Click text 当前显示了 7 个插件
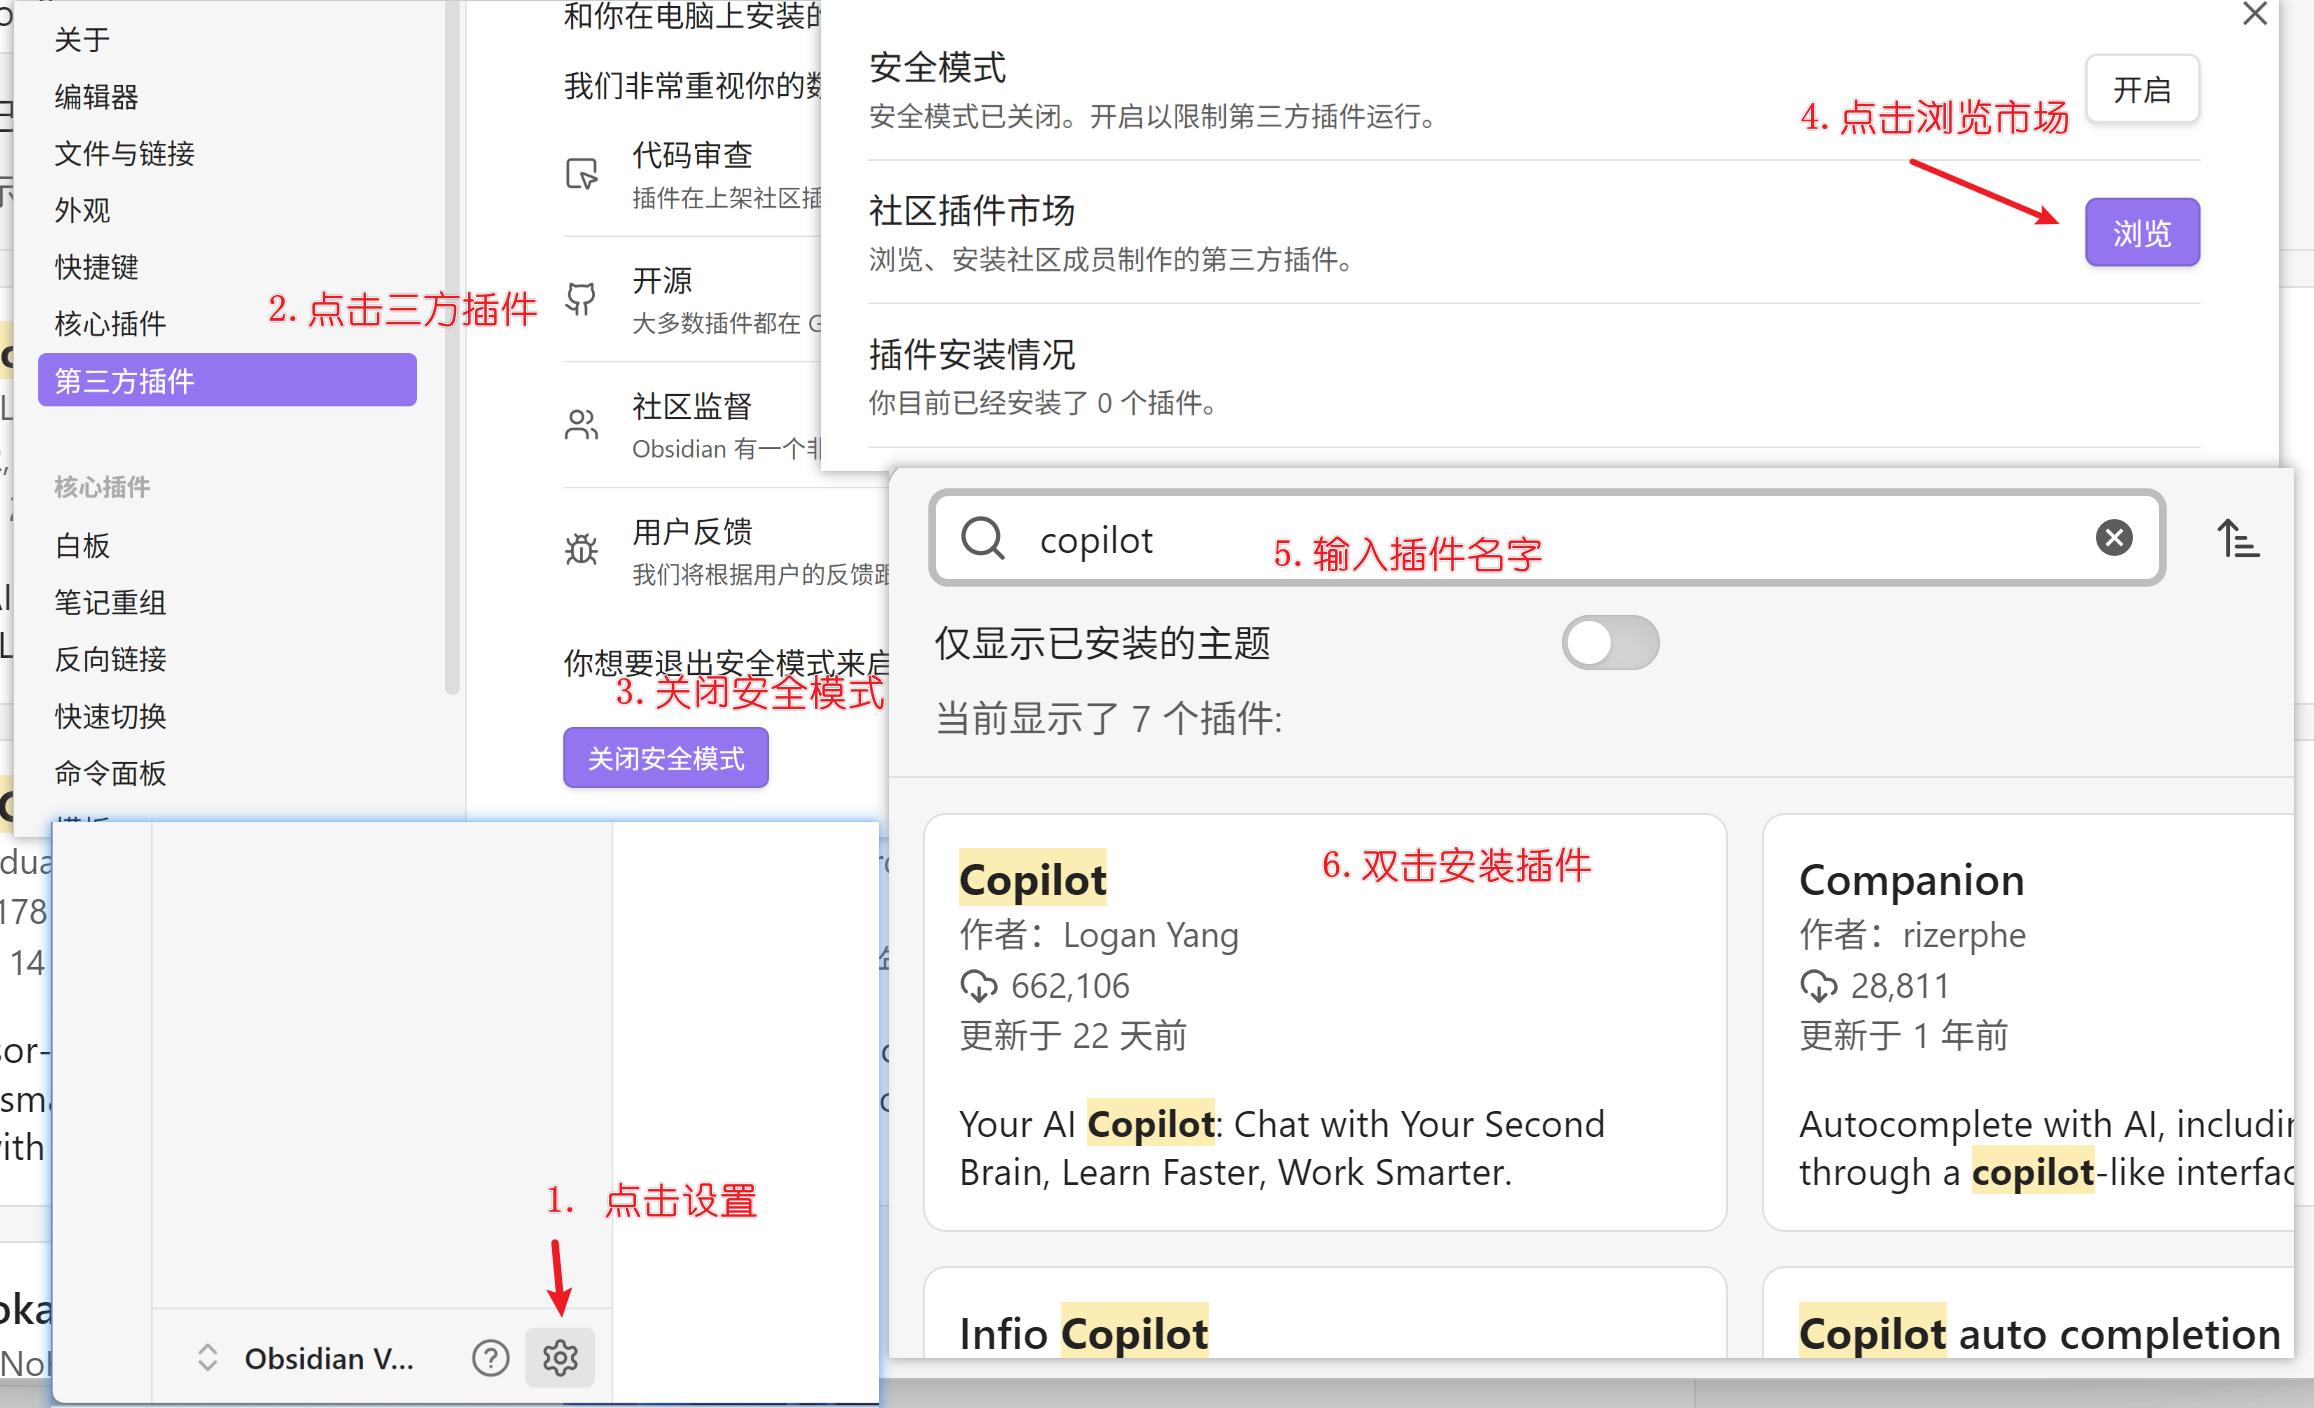 click(x=1109, y=718)
